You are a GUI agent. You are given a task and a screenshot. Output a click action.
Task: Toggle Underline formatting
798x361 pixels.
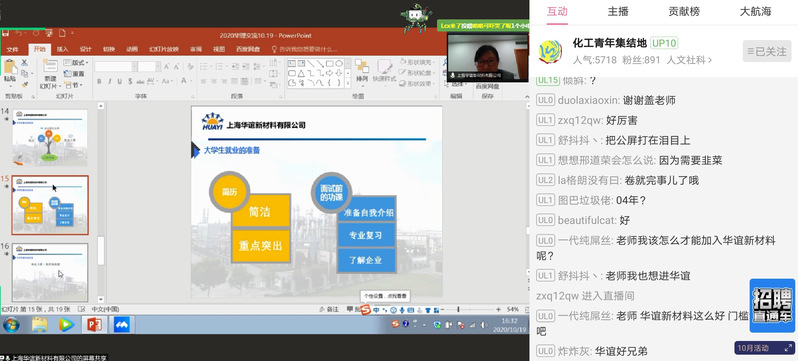coord(120,81)
